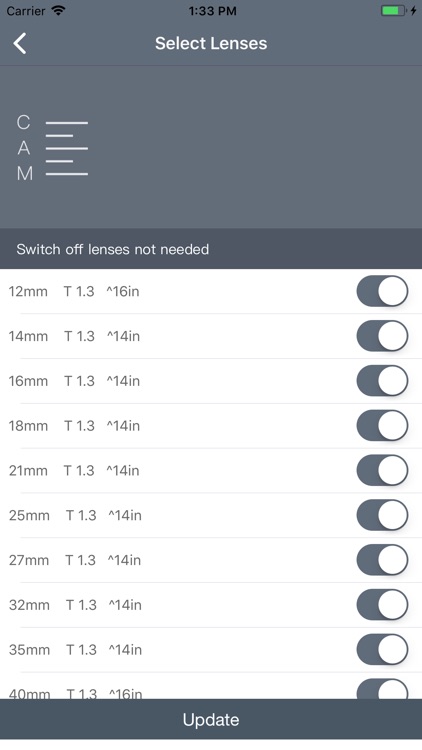422x750 pixels.
Task: Disable the 25mm lens toggle
Action: (x=382, y=515)
